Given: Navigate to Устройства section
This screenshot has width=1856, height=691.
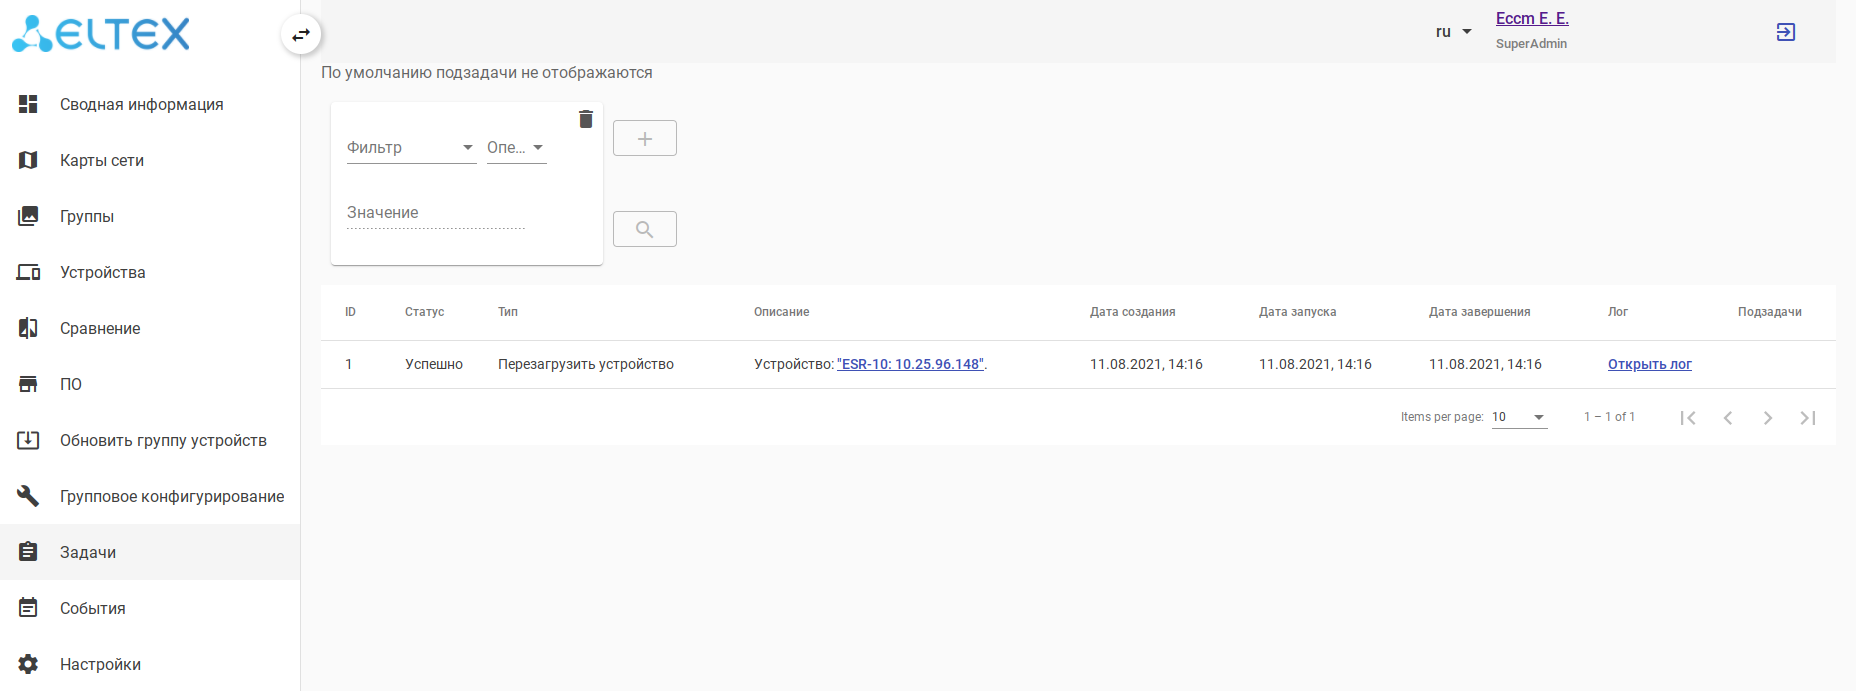Looking at the screenshot, I should click(x=102, y=272).
